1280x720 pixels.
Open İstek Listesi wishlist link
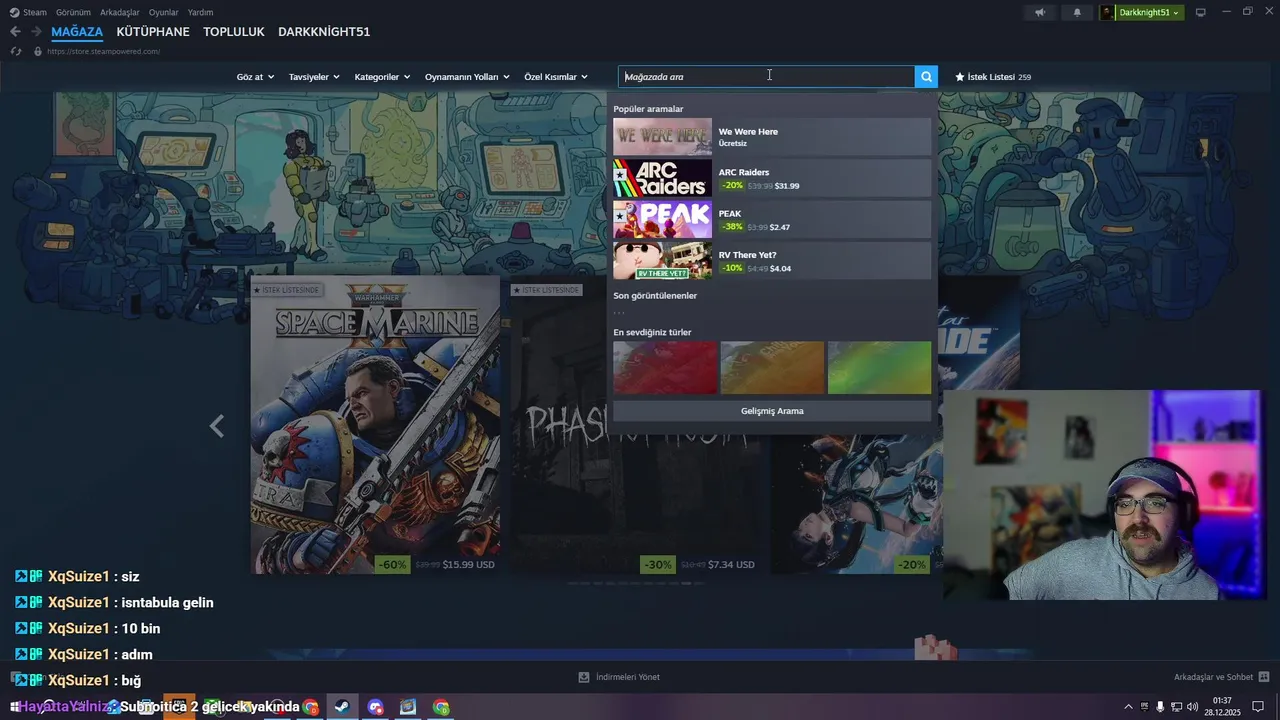click(x=993, y=77)
